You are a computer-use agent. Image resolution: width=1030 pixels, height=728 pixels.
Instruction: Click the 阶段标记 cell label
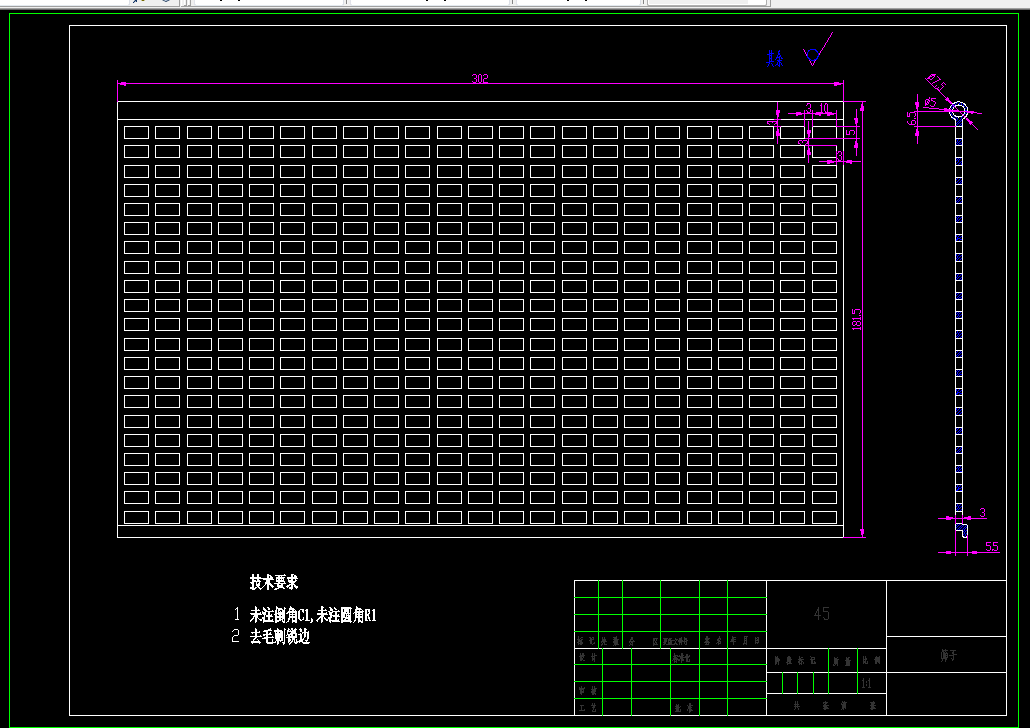coord(795,661)
